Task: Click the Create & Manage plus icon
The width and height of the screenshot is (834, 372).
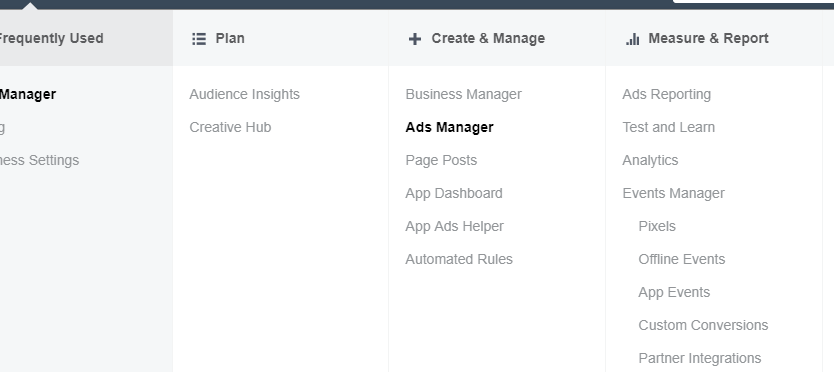Action: (415, 39)
